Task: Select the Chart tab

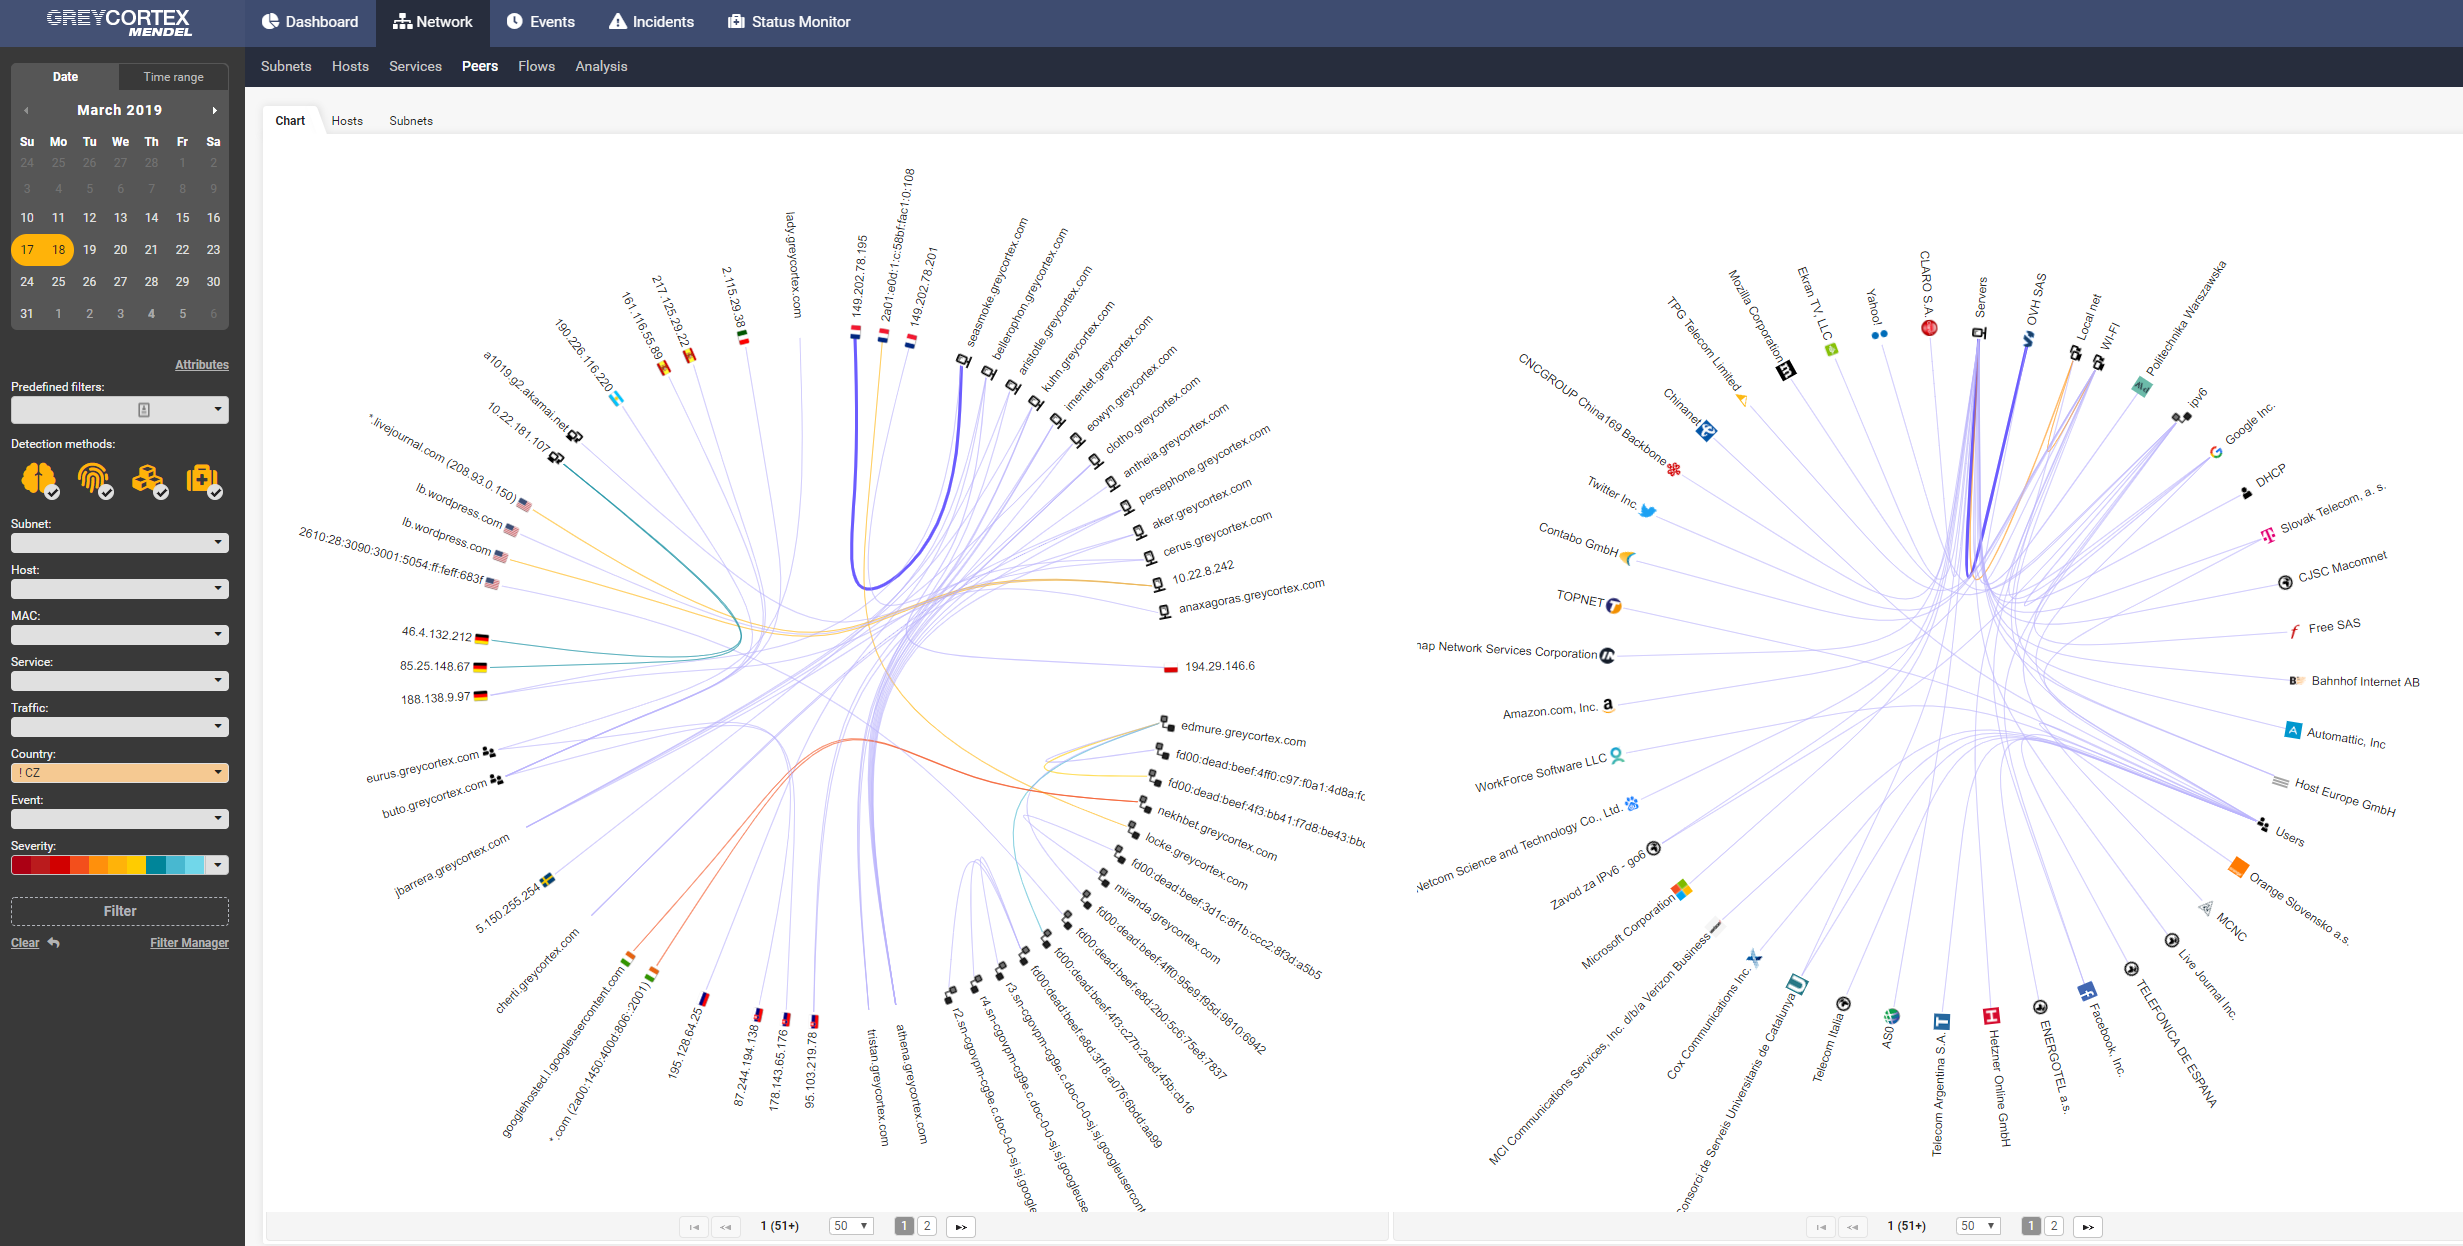Action: (290, 121)
